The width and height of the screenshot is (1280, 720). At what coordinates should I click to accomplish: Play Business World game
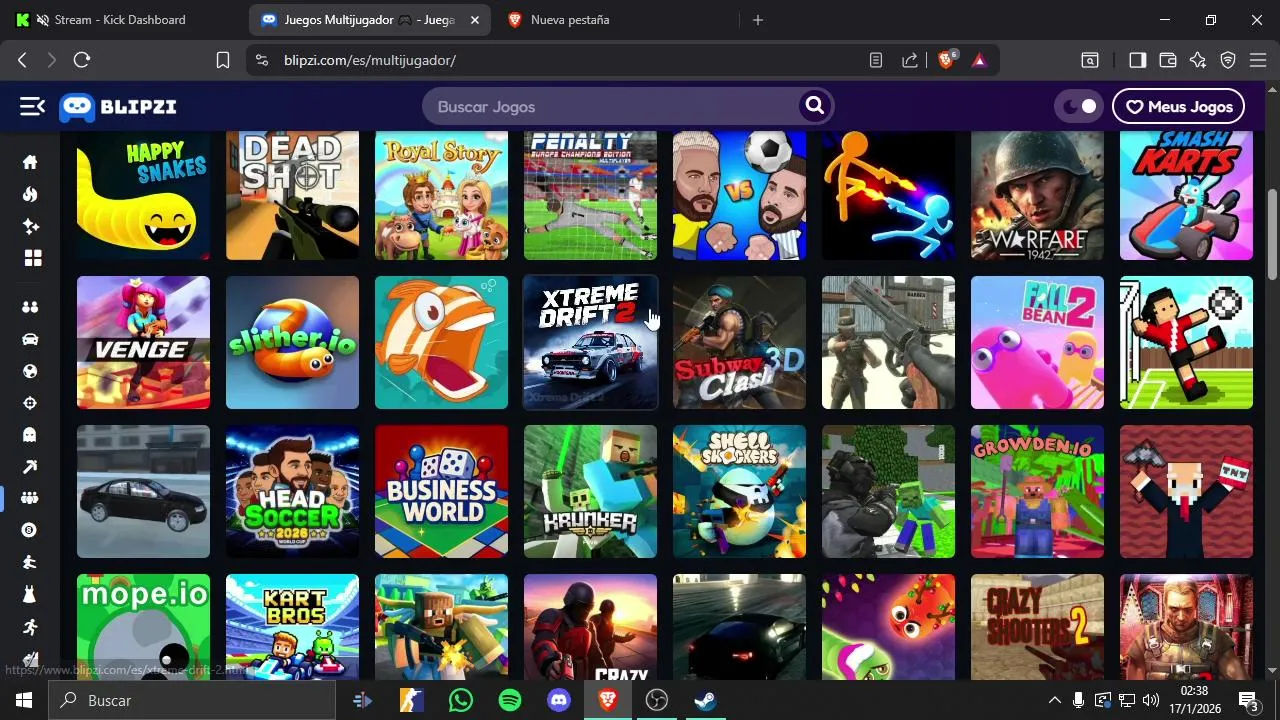(441, 491)
